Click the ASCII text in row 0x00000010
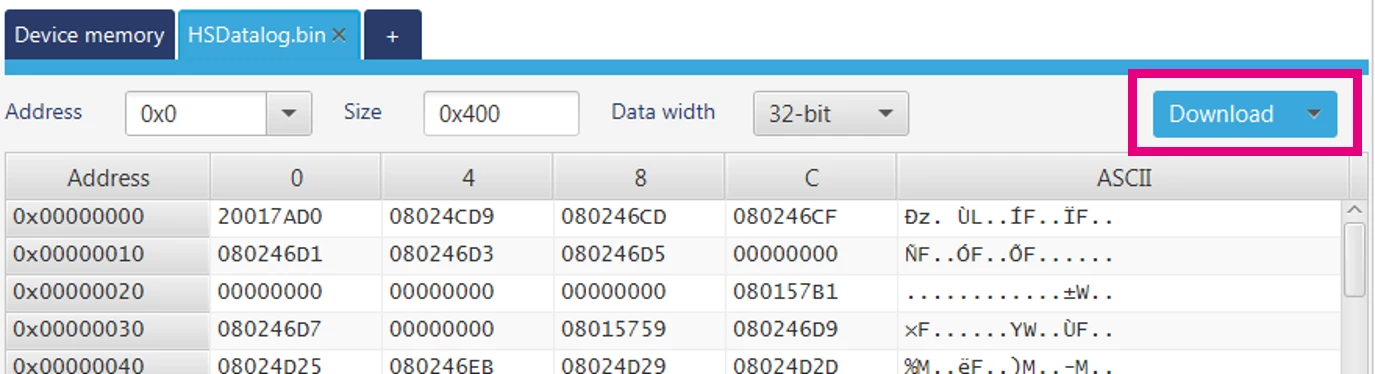The image size is (1375, 374). pos(1008,255)
